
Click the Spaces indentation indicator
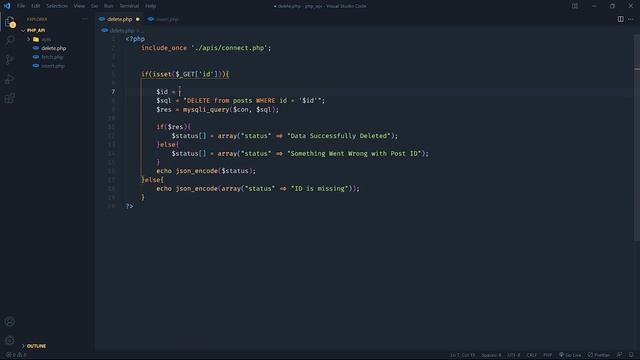[491, 355]
